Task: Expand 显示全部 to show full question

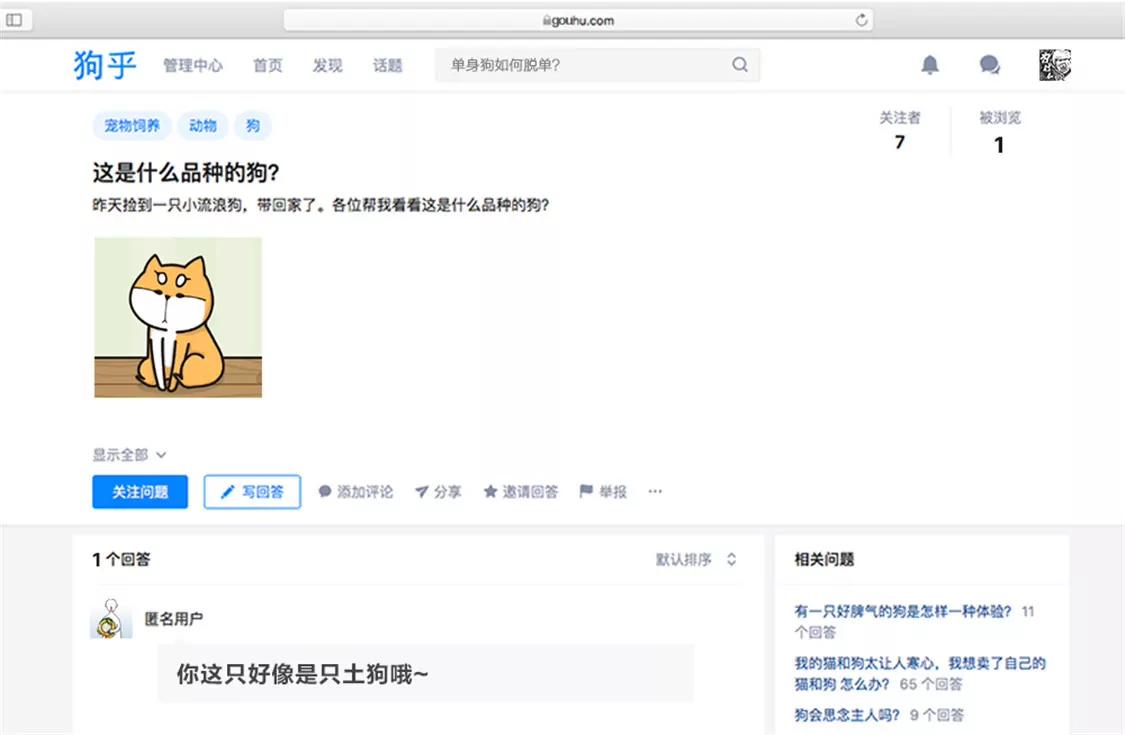Action: click(129, 455)
